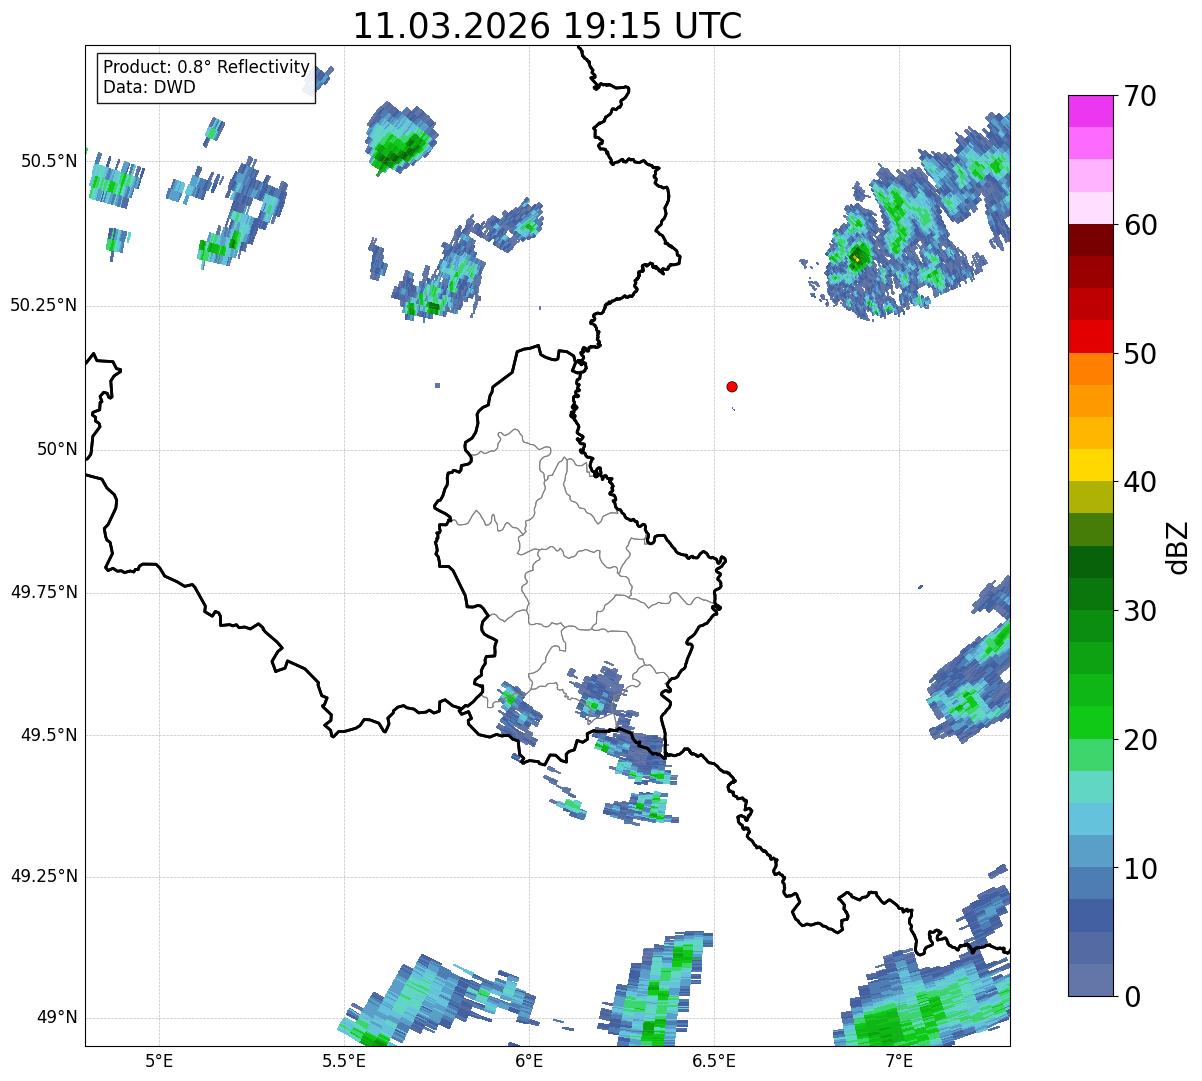This screenshot has height=1081, width=1202.
Task: Click the colorbar tick label 50
Action: pos(1139,354)
